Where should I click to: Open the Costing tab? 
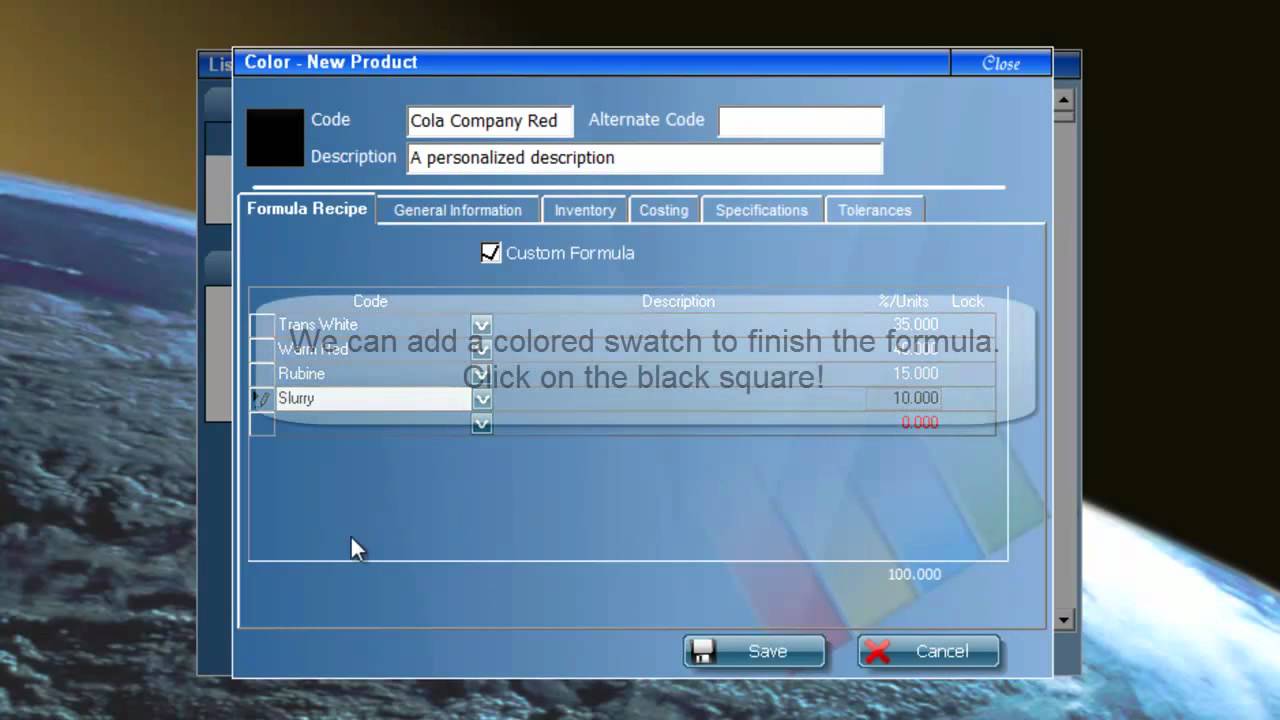click(664, 210)
